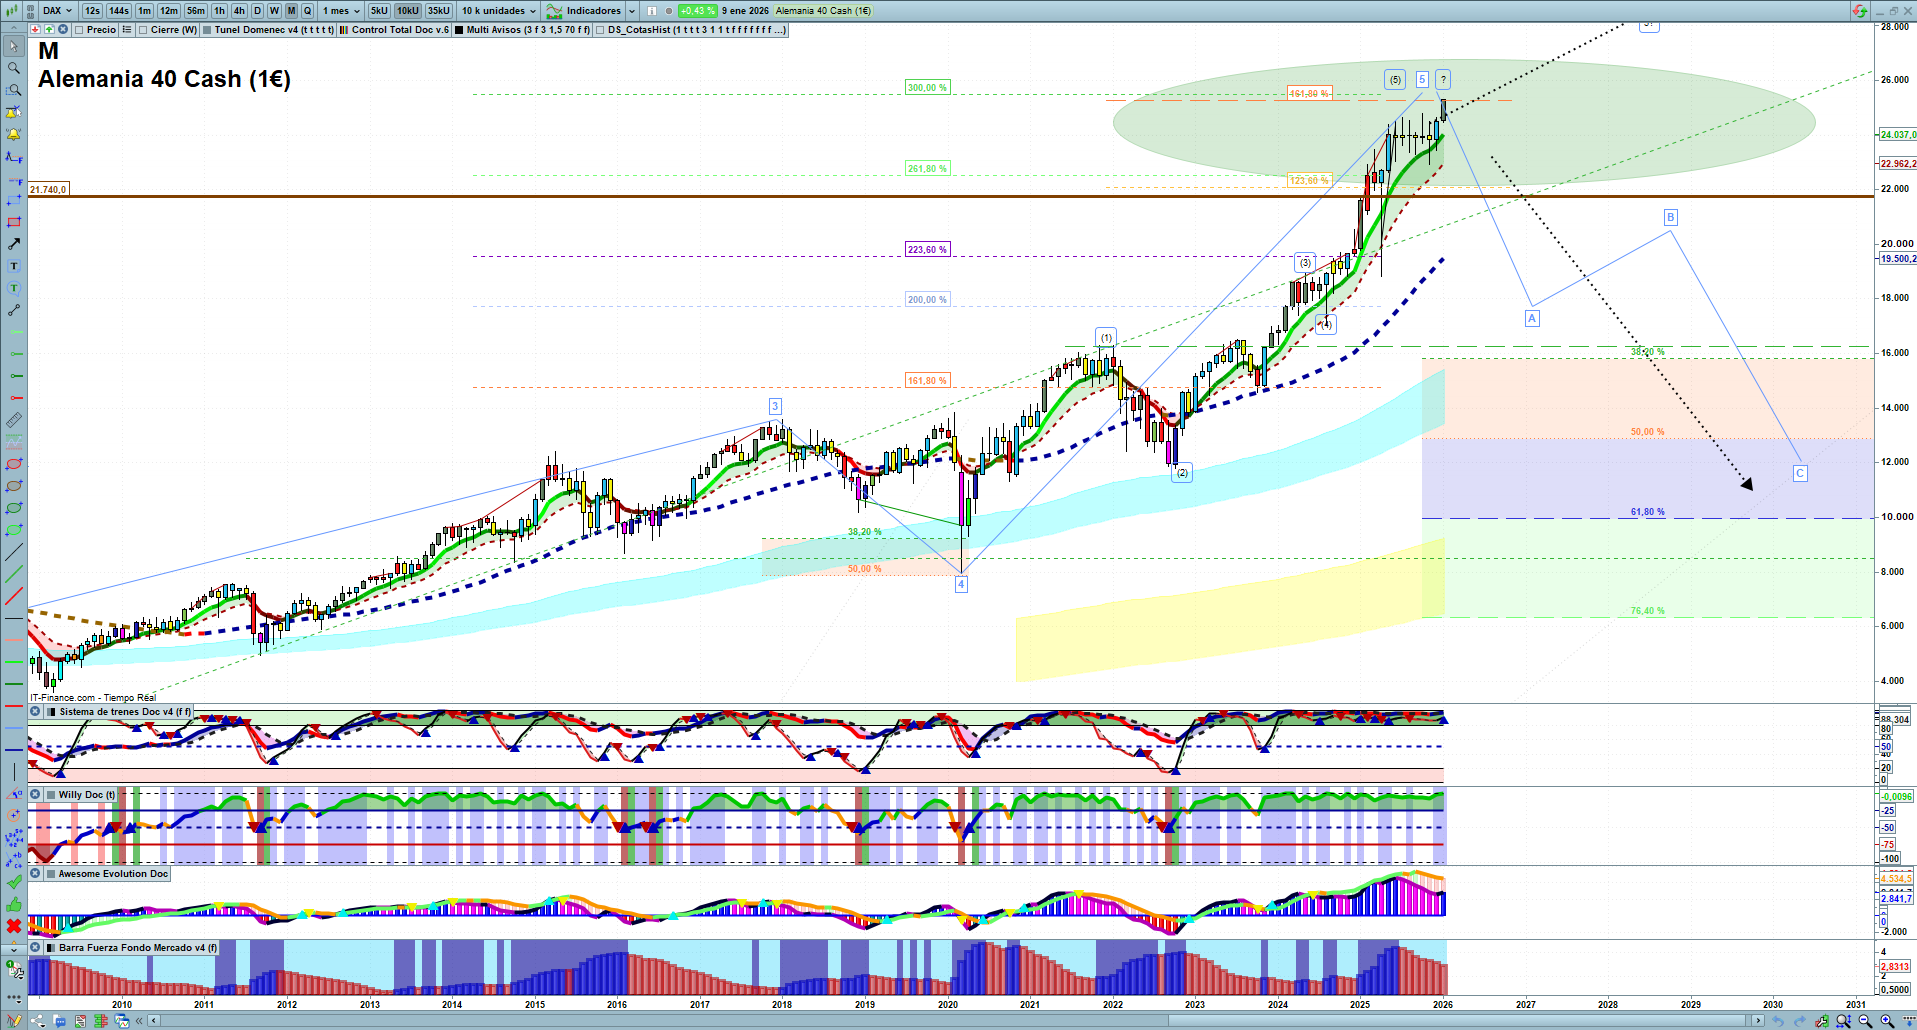
Task: Click the Precio settings list icon
Action: coord(127,30)
